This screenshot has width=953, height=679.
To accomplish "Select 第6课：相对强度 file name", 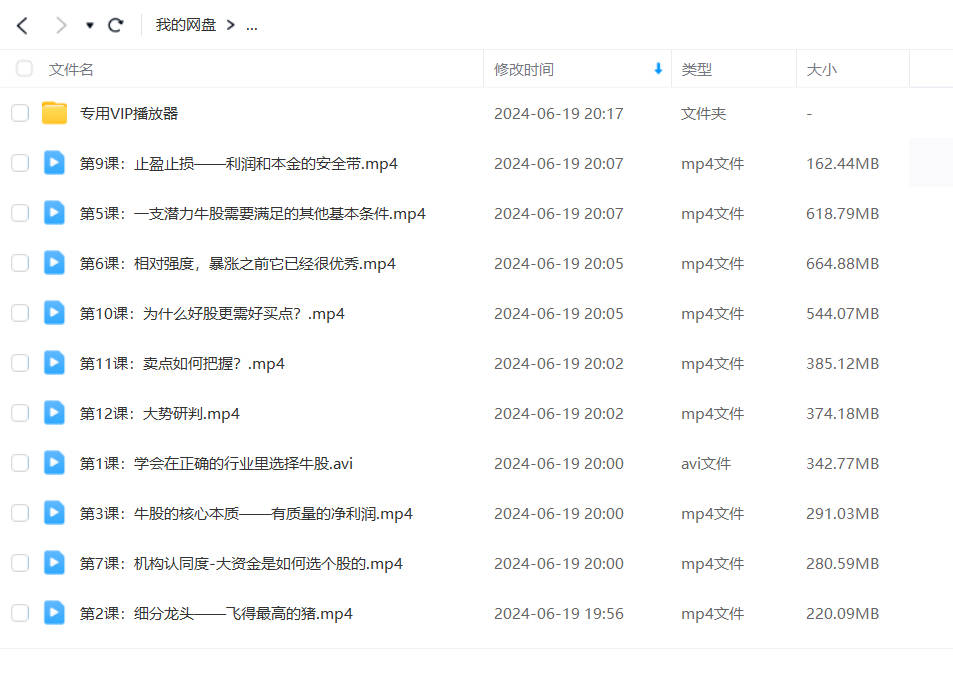I will point(238,263).
